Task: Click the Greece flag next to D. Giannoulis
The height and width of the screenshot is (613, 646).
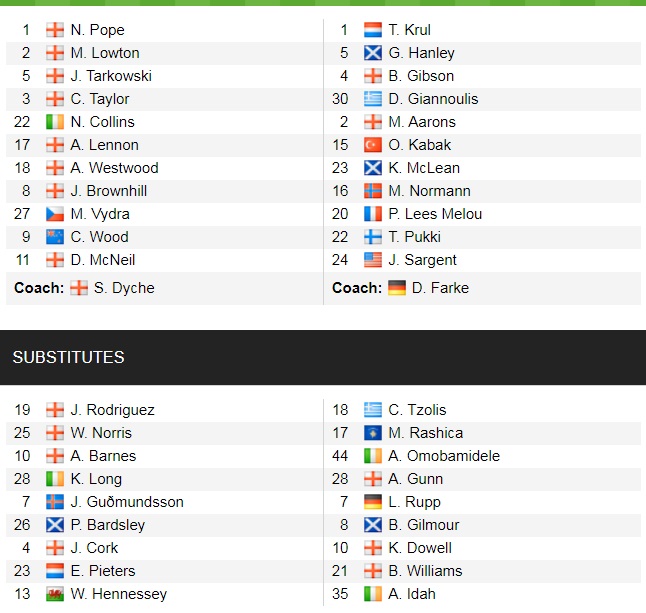Action: coord(372,99)
